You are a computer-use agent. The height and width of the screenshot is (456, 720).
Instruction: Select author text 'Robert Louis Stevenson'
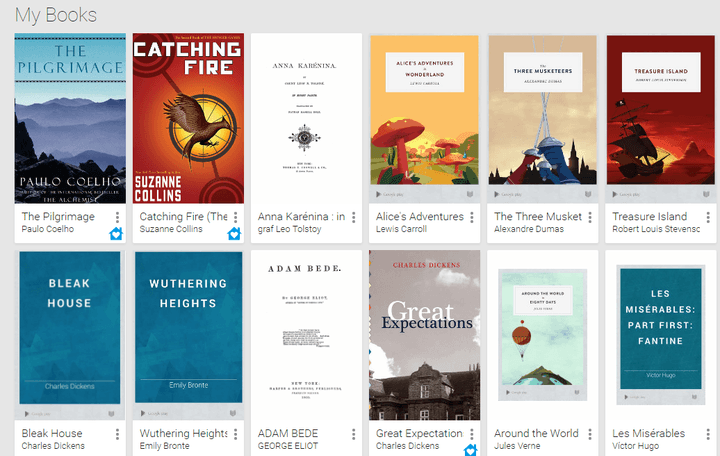pos(656,229)
